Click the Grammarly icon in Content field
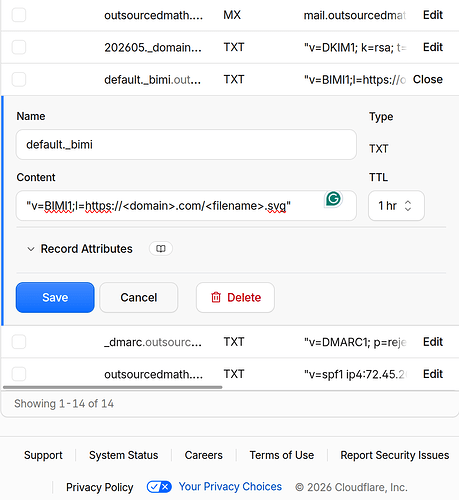459x500 pixels. [x=333, y=199]
